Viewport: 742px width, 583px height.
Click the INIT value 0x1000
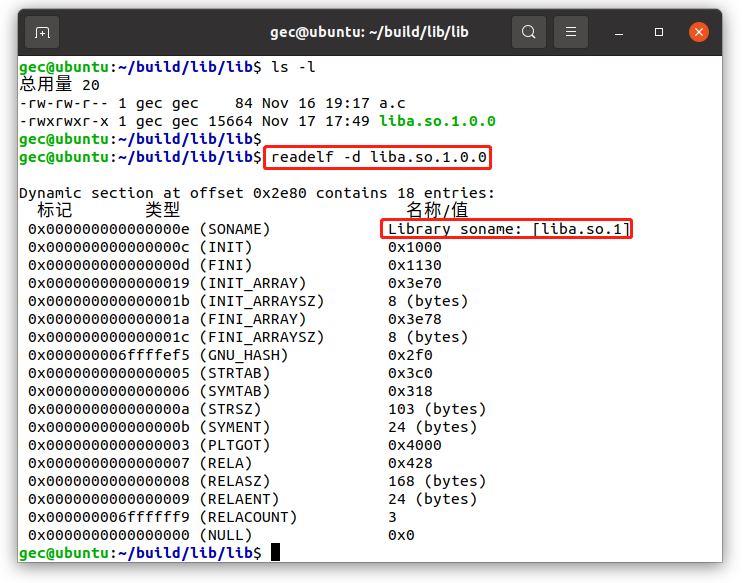click(415, 247)
